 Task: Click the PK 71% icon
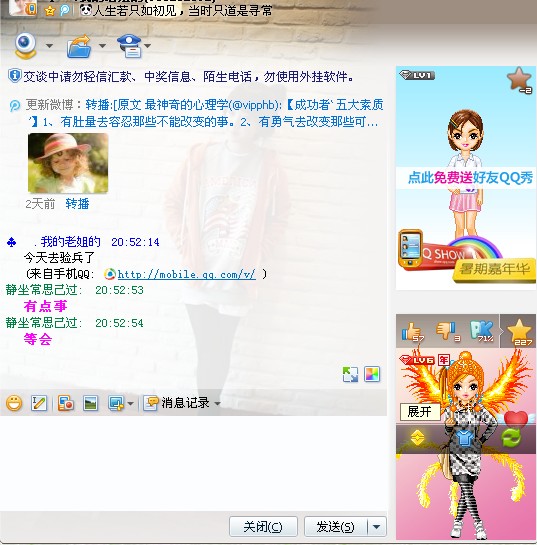(x=482, y=331)
